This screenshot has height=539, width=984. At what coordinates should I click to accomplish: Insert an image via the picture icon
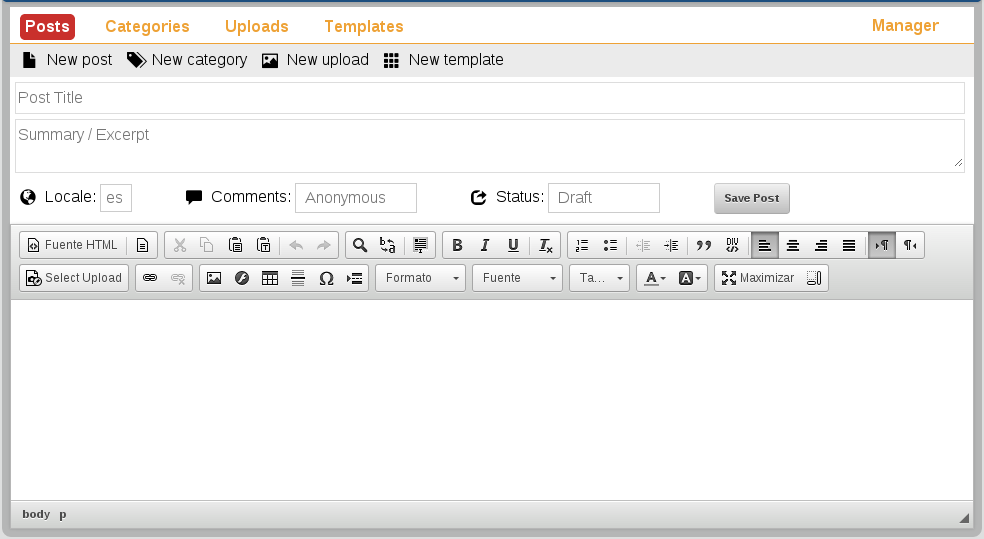point(214,278)
